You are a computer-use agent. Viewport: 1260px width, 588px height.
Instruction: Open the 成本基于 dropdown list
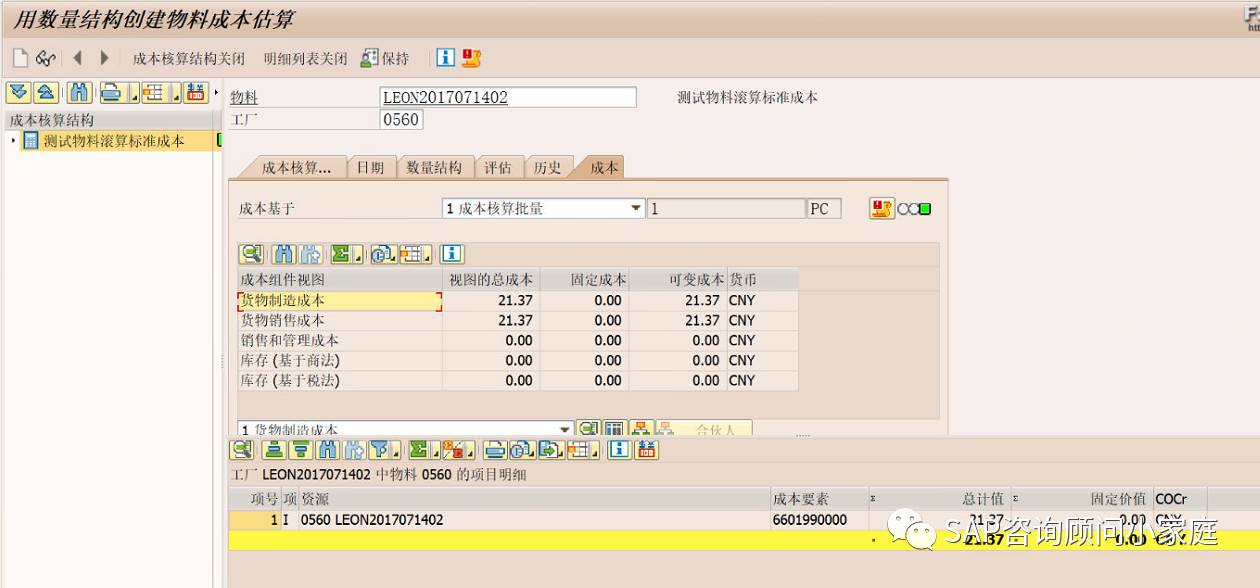tap(636, 209)
